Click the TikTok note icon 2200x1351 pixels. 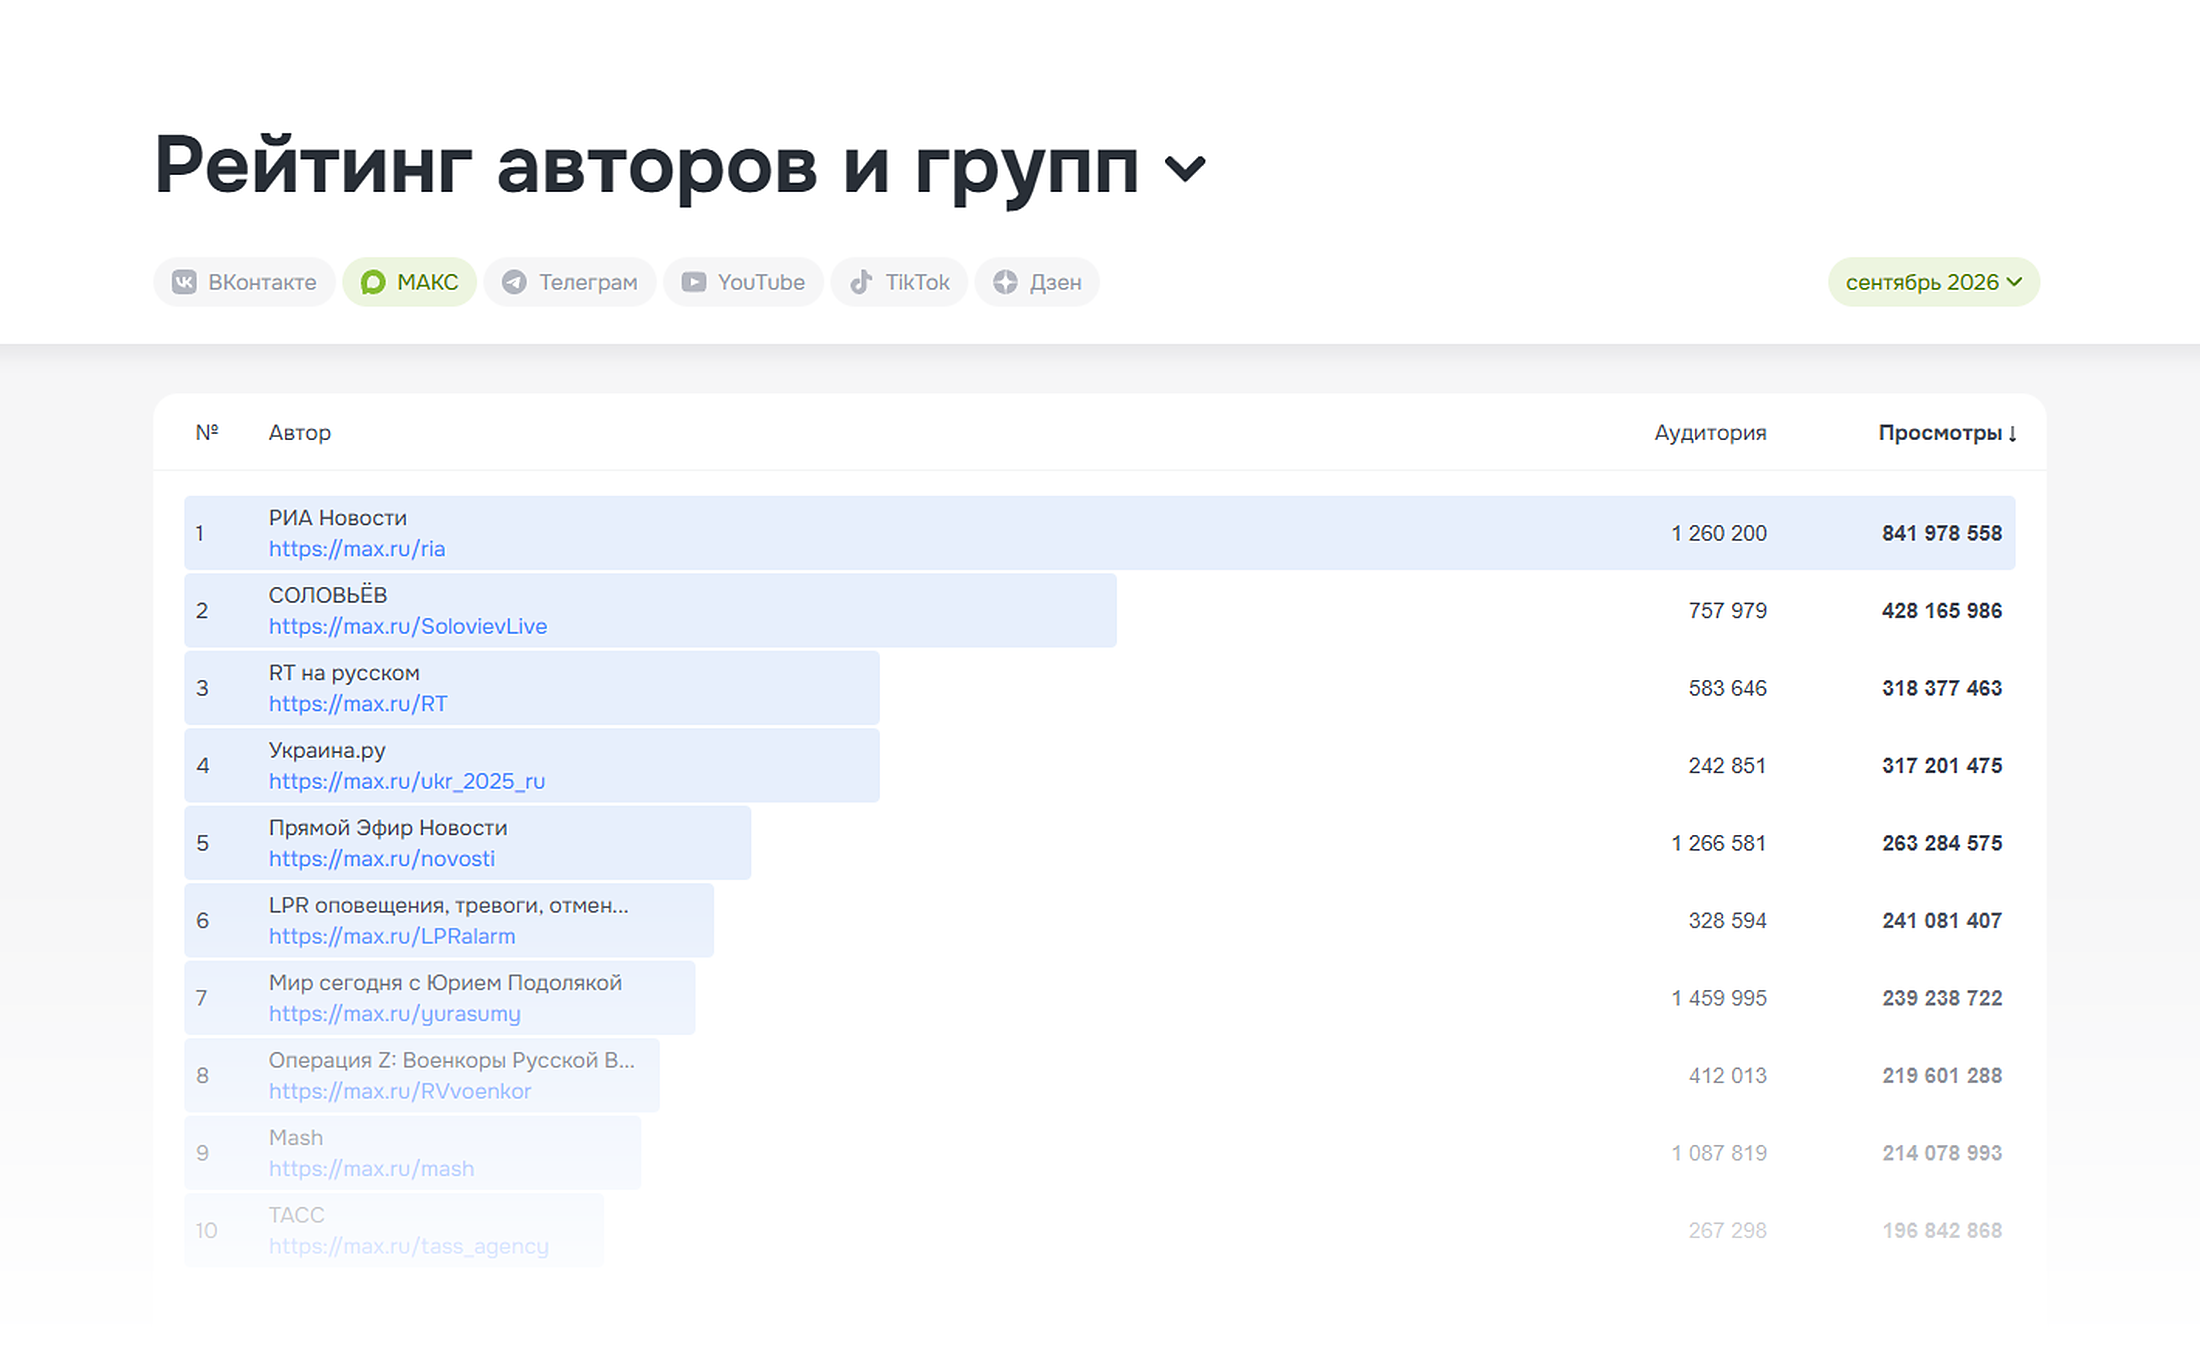[x=861, y=282]
